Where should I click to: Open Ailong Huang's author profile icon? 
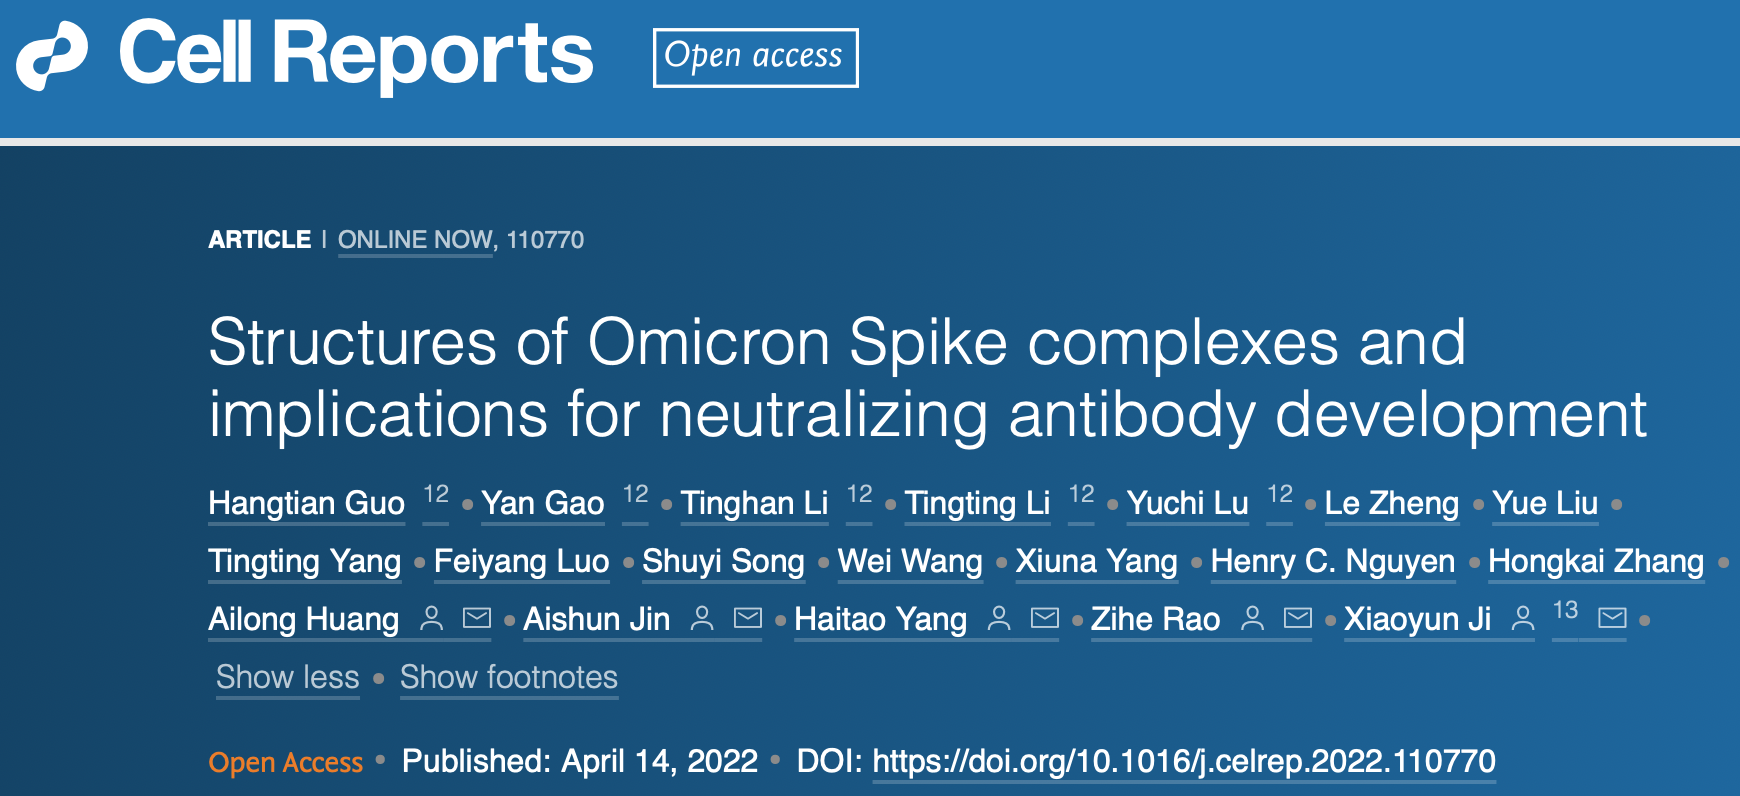[431, 618]
